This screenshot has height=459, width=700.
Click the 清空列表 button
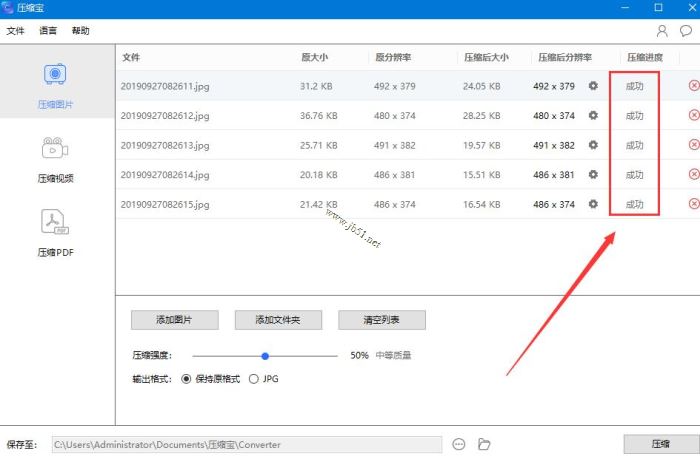382,320
